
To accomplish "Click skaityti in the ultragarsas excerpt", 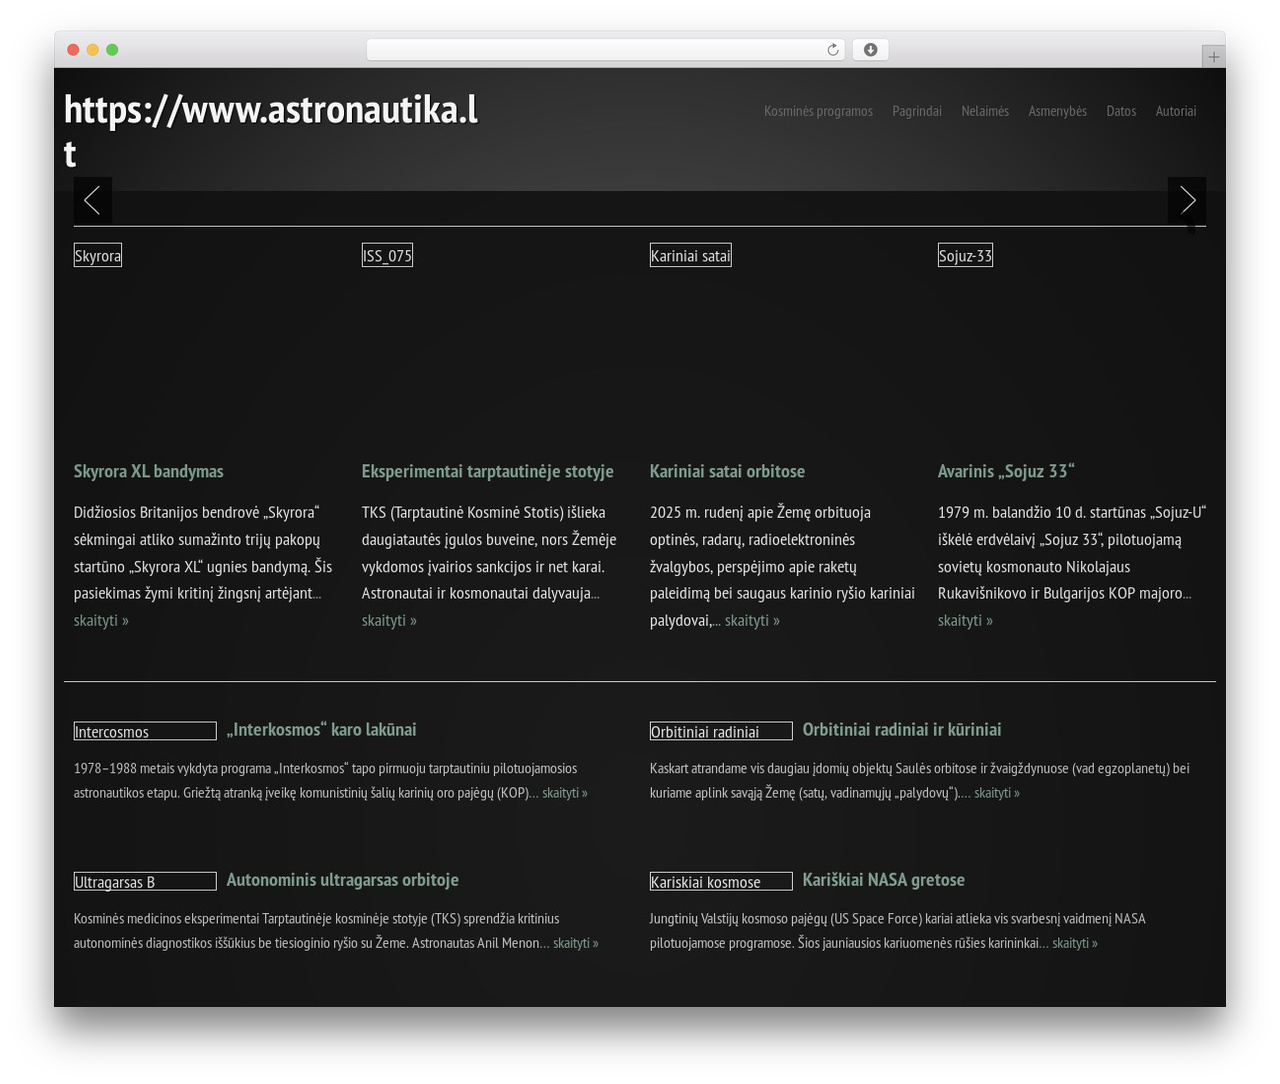I will pyautogui.click(x=576, y=942).
